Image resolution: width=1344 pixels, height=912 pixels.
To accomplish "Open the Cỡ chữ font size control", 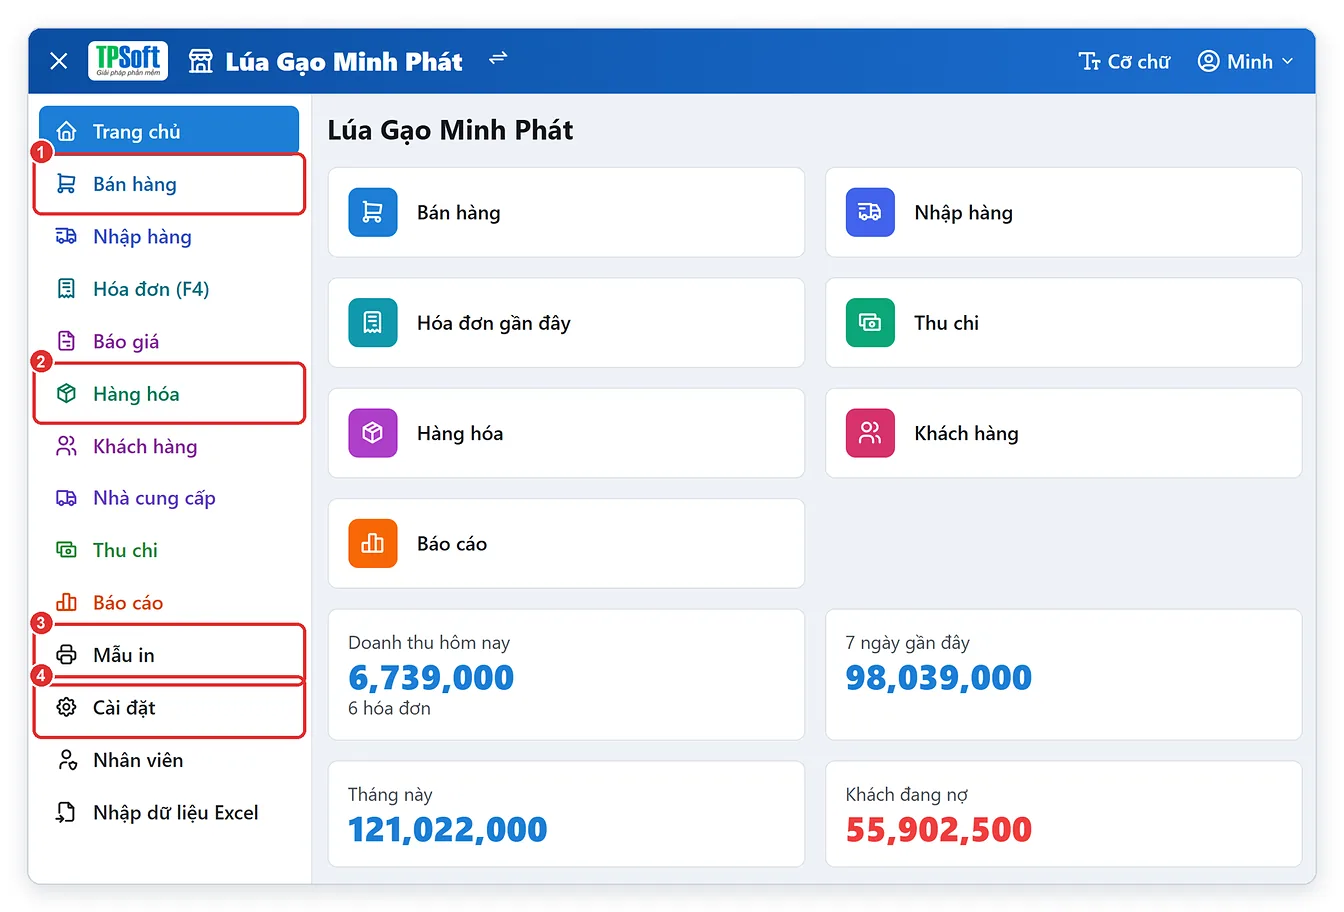I will click(x=1125, y=61).
